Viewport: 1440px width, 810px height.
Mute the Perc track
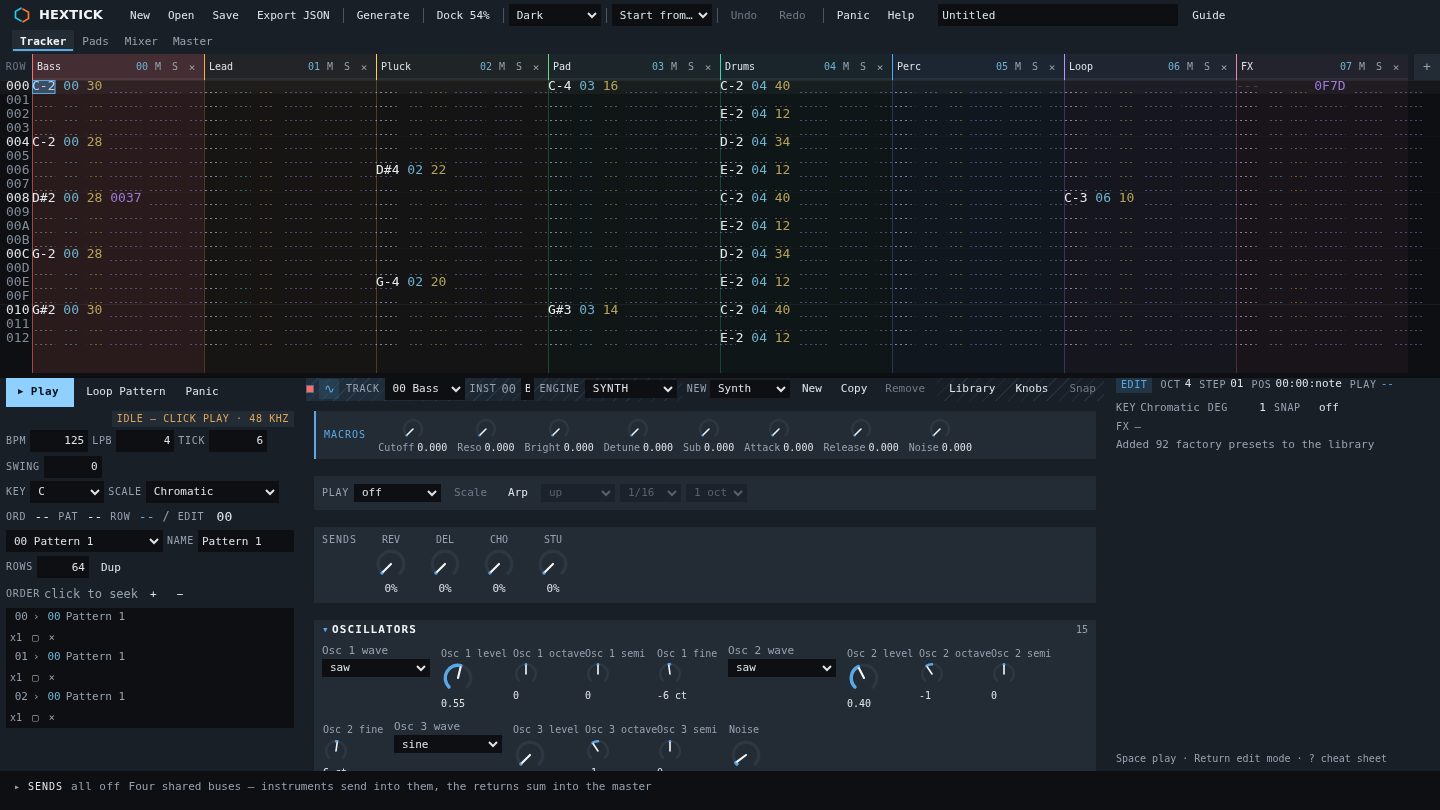pos(1018,67)
